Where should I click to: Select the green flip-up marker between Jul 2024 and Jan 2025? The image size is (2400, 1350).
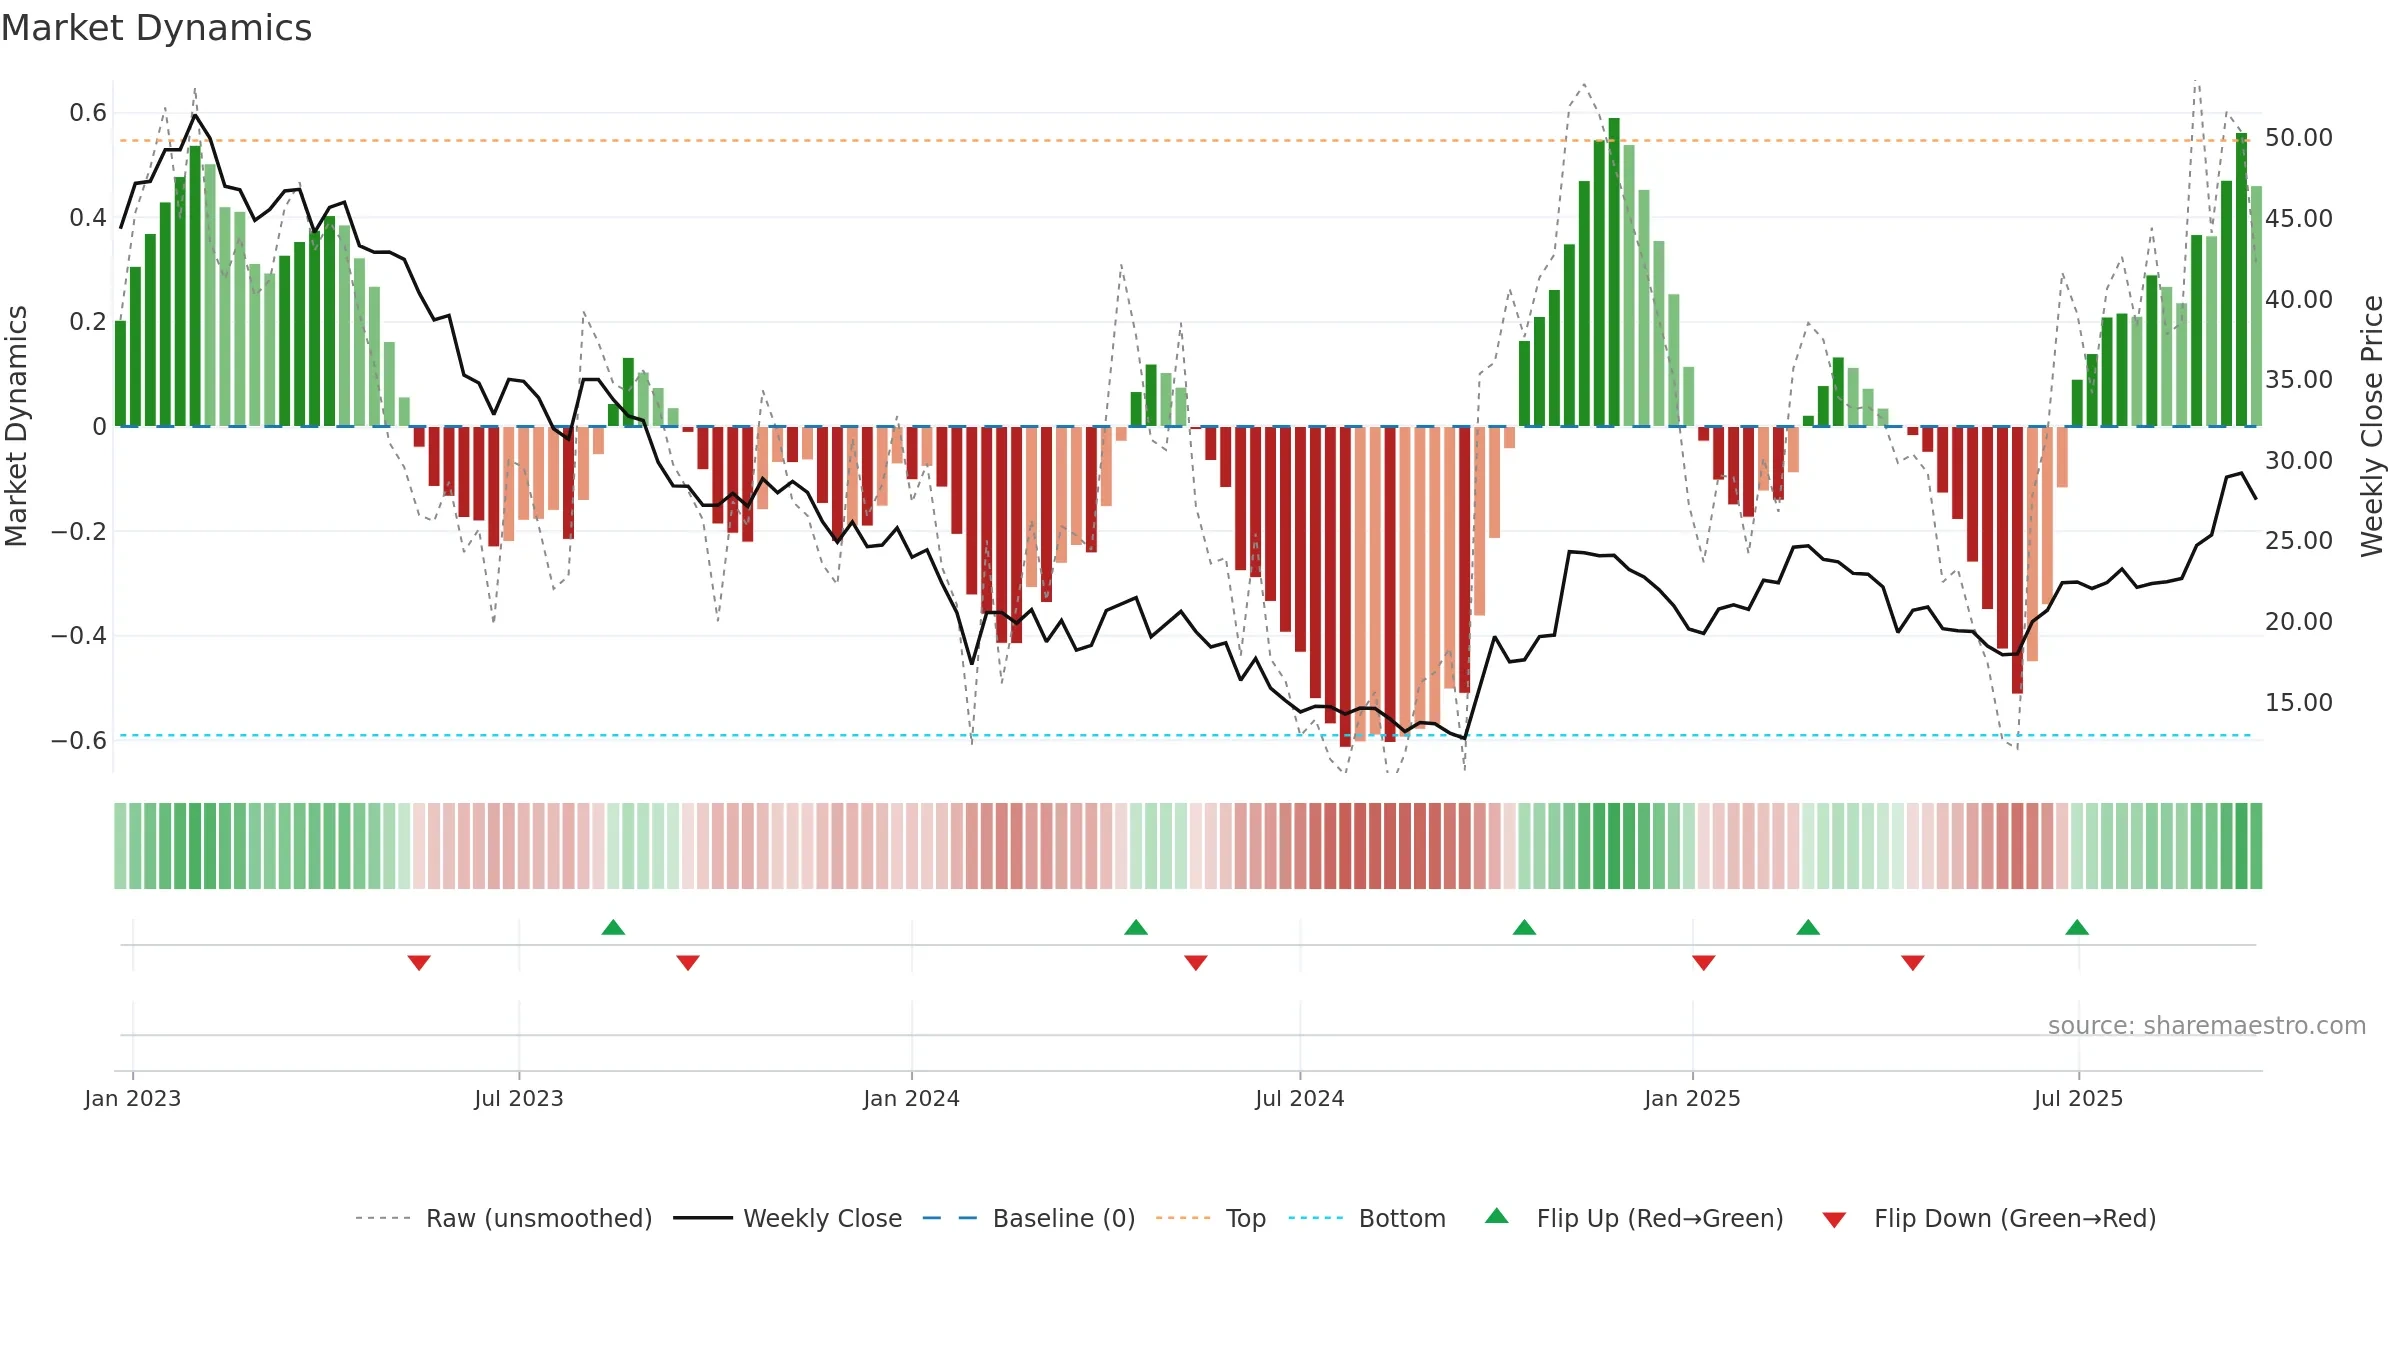(1525, 927)
